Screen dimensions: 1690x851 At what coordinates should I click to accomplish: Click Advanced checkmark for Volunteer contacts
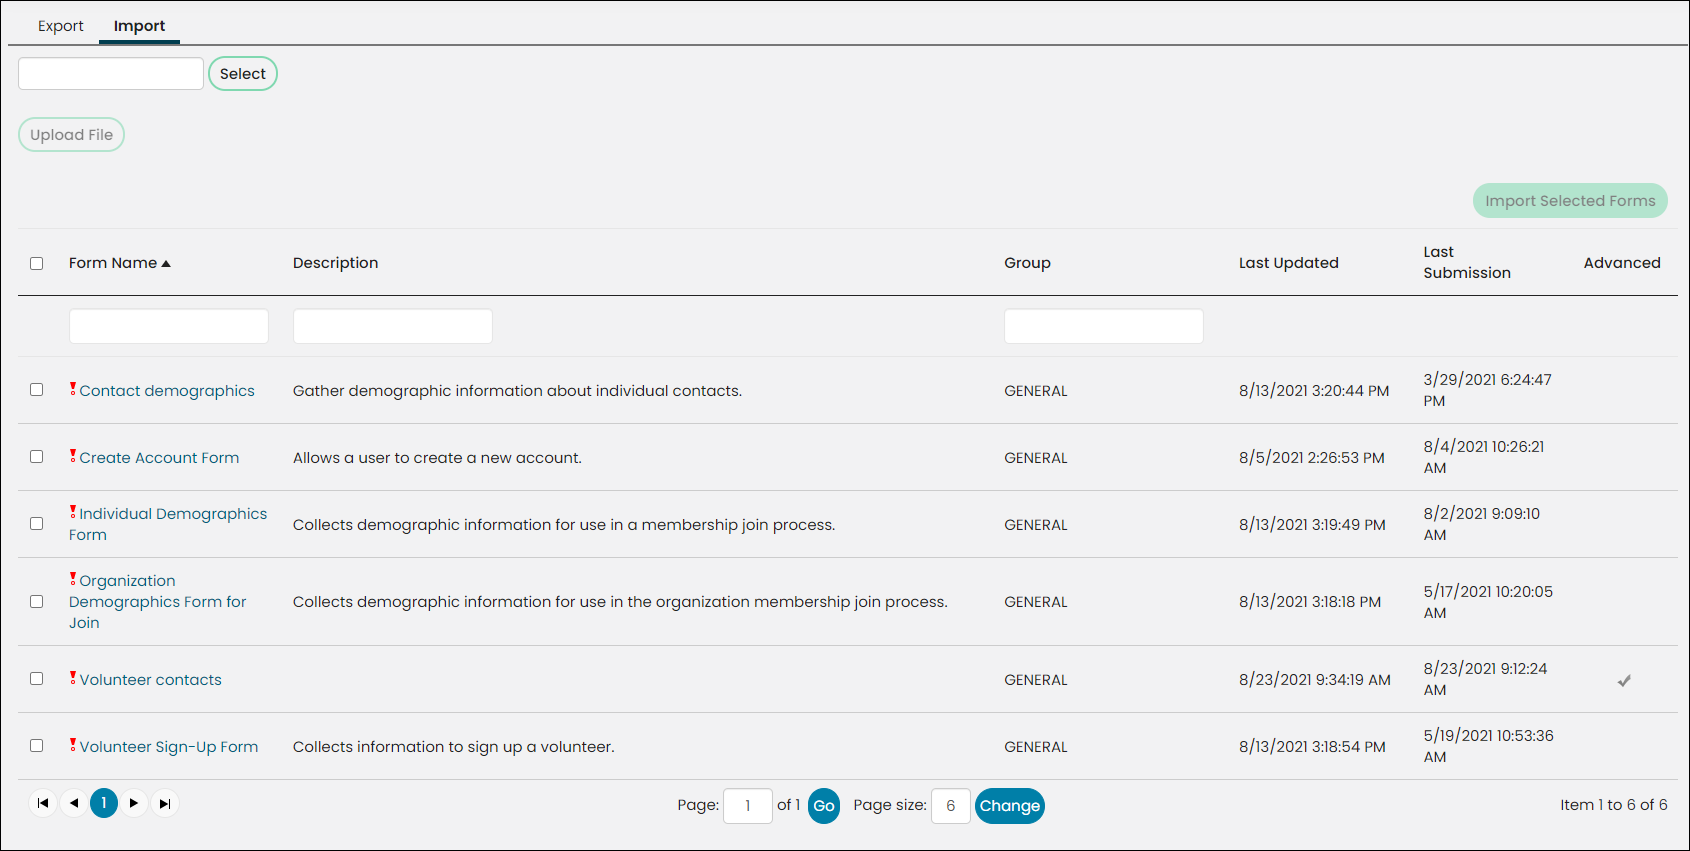(1624, 680)
